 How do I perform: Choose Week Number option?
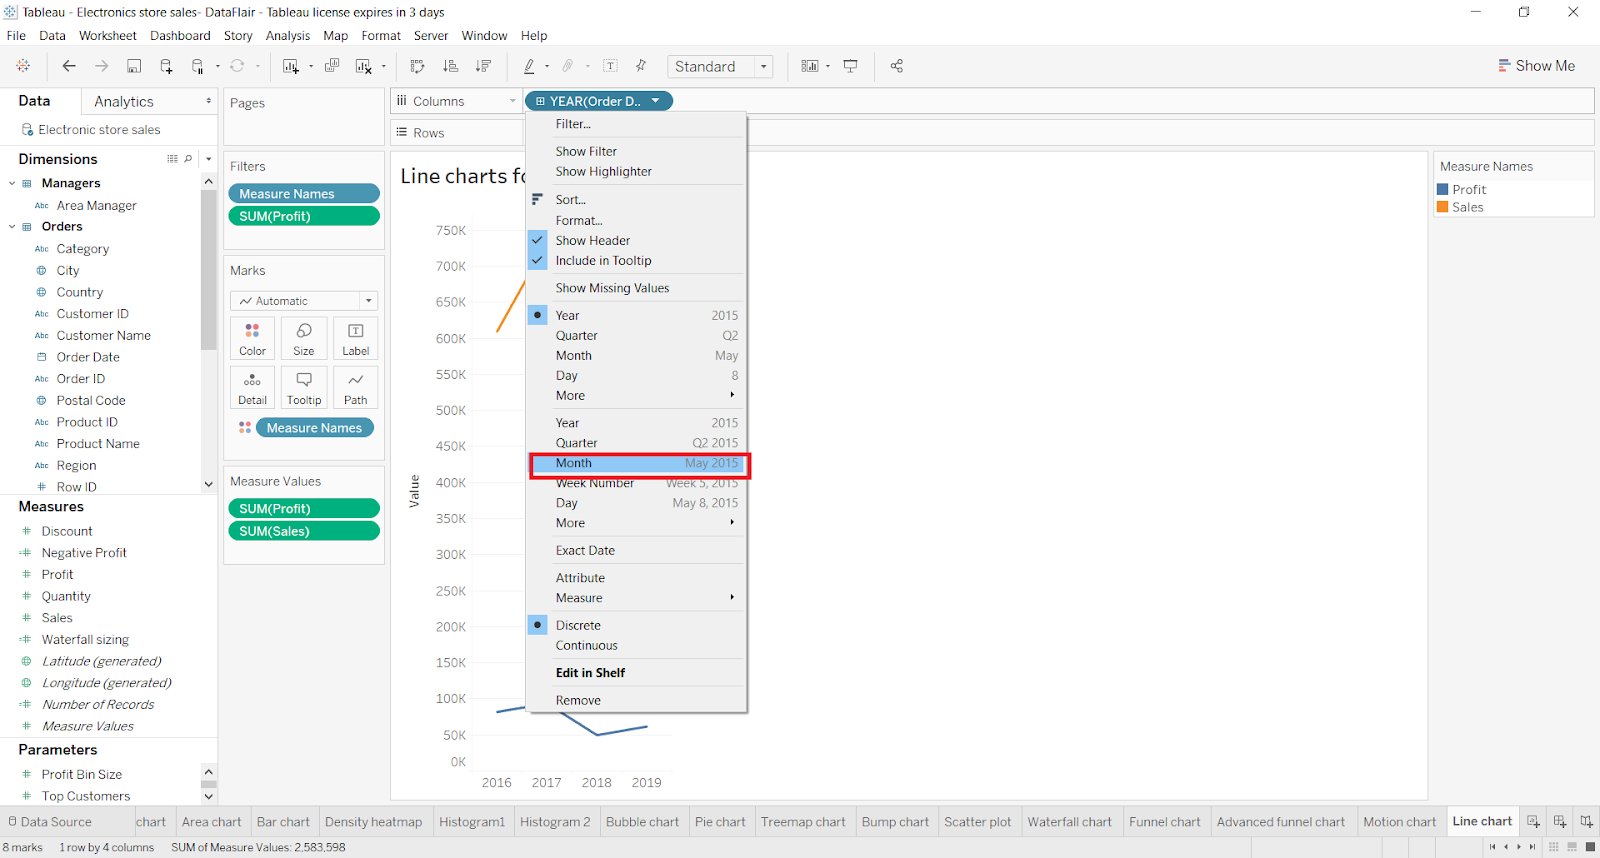636,483
